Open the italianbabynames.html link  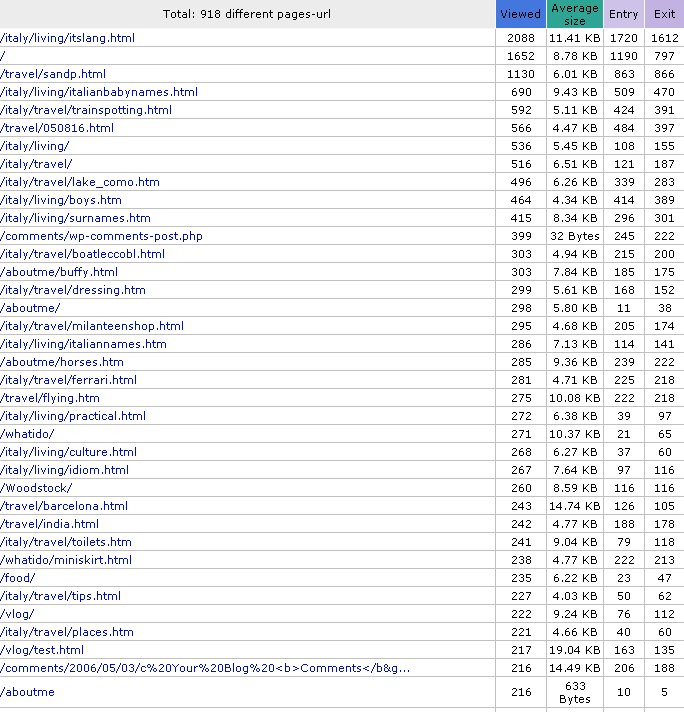99,92
